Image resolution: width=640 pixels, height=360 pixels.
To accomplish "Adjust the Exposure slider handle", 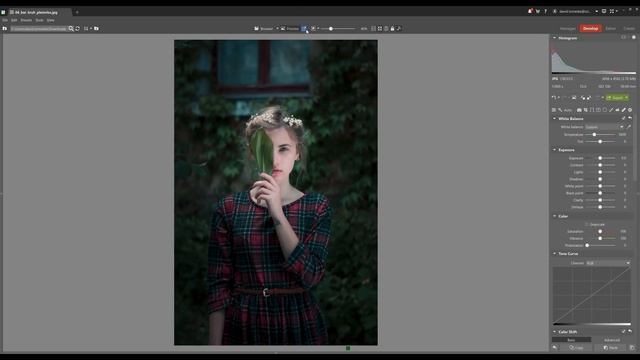I will click(600, 158).
